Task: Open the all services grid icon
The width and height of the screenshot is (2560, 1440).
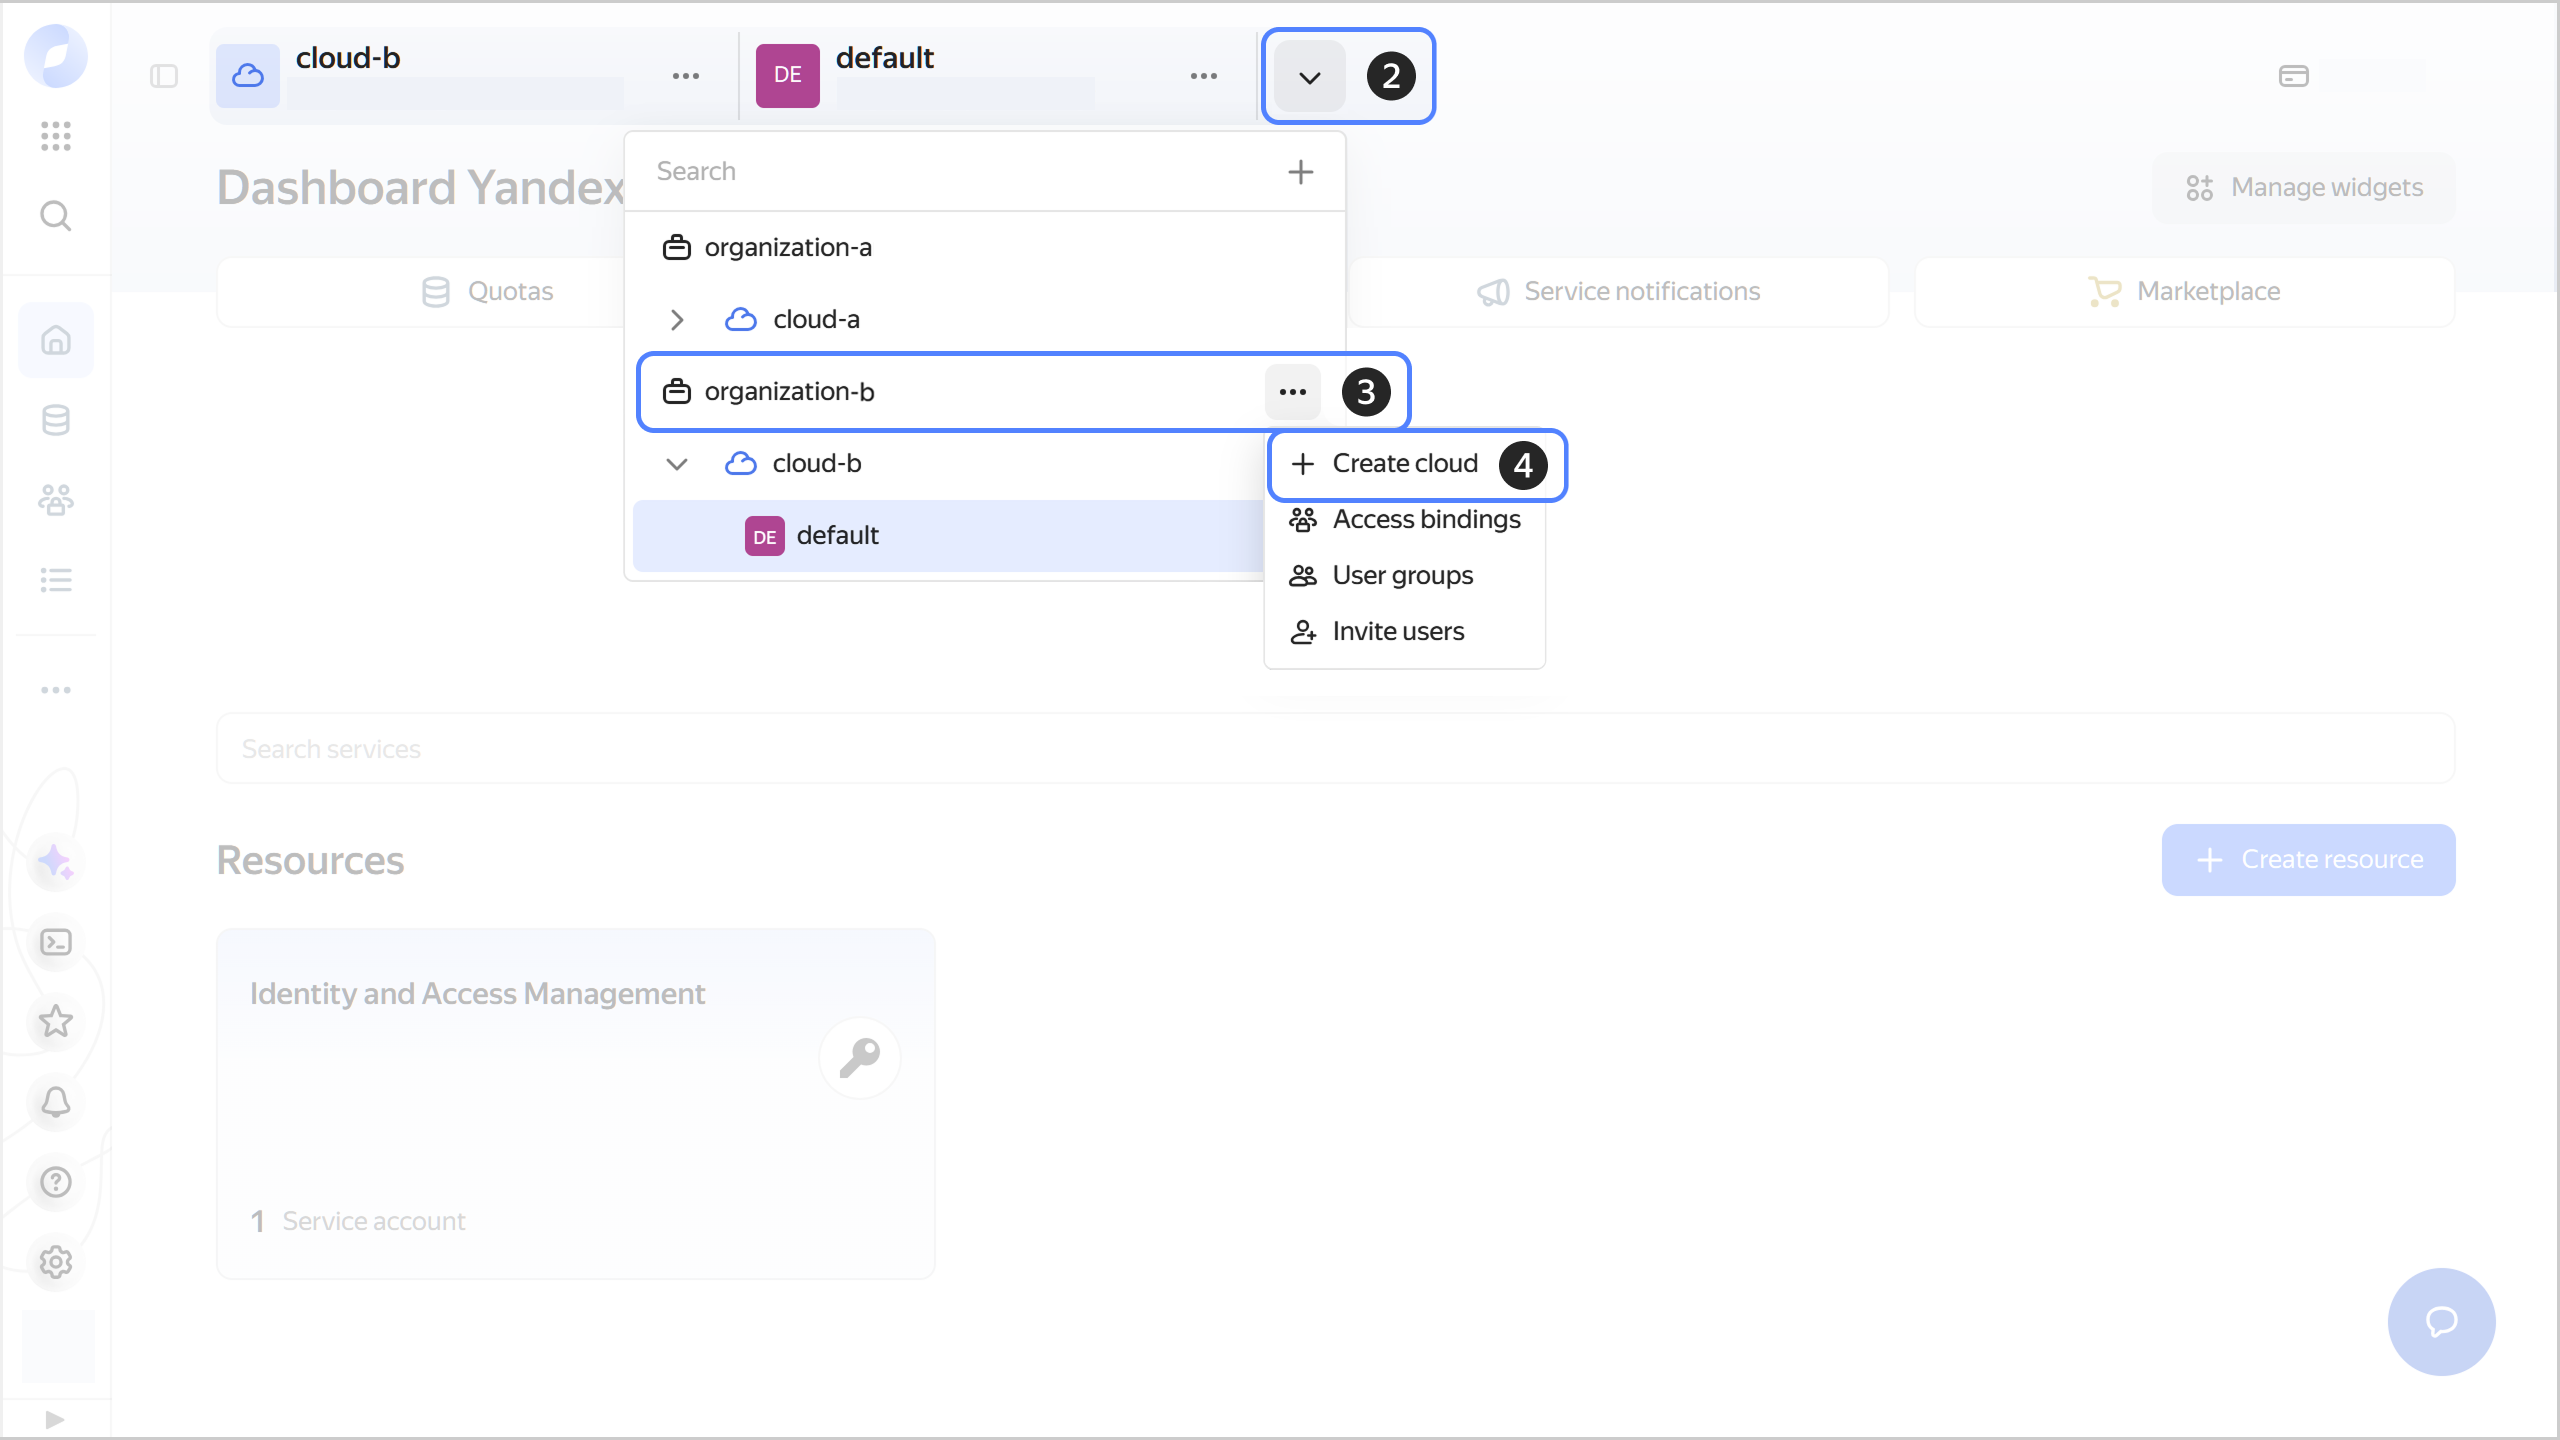Action: (x=56, y=135)
